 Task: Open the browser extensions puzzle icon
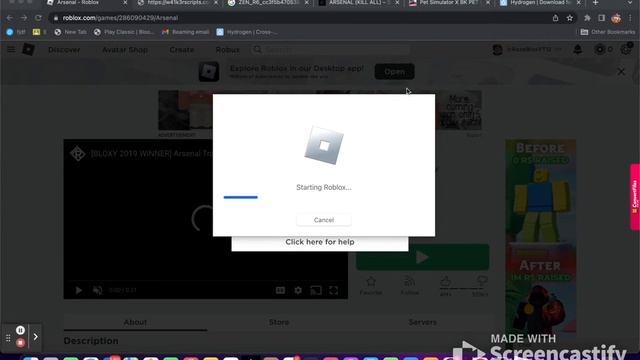(587, 18)
